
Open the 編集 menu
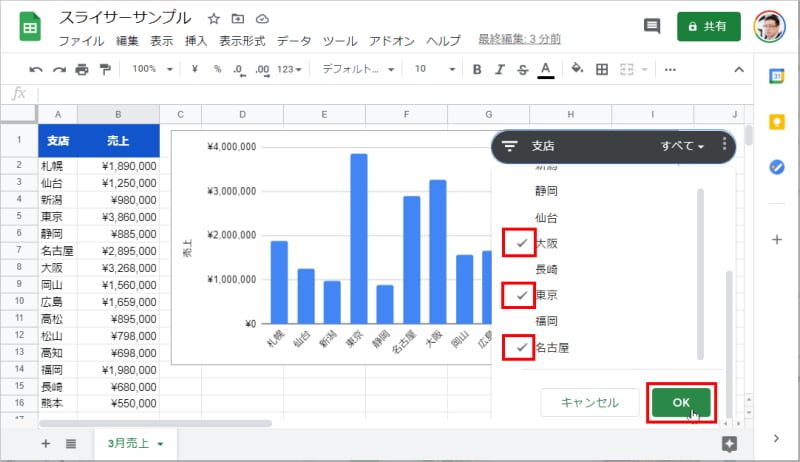(x=127, y=41)
